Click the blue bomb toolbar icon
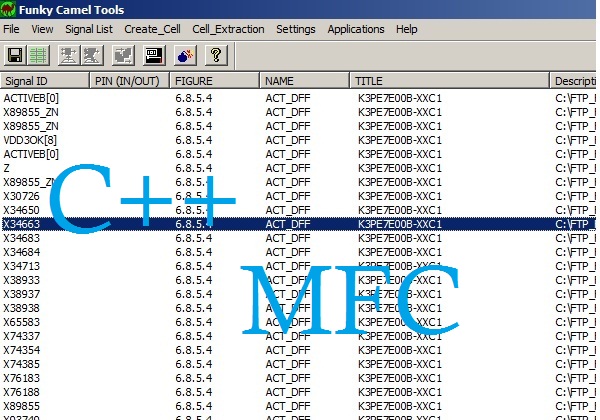This screenshot has width=600, height=420. [185, 55]
